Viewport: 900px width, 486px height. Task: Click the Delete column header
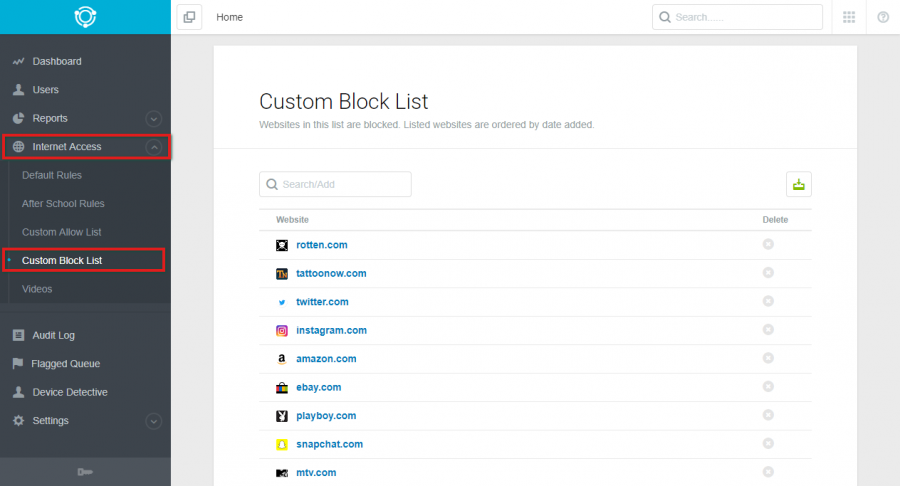(775, 220)
